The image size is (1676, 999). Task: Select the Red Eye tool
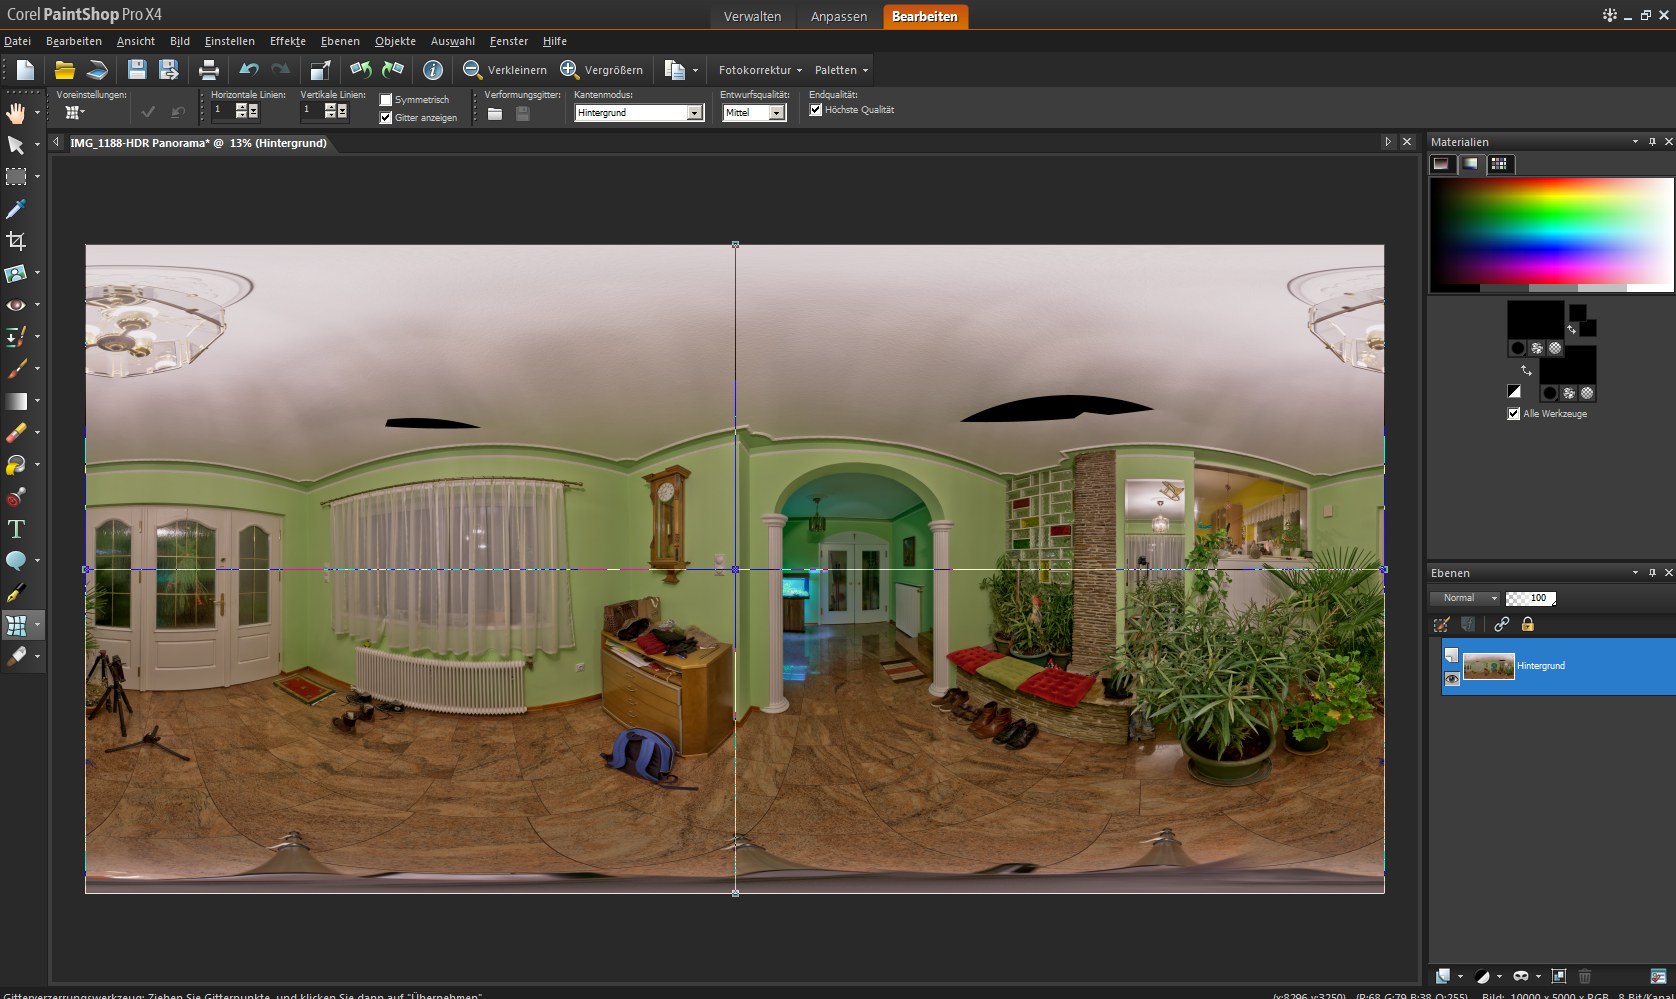coord(16,305)
